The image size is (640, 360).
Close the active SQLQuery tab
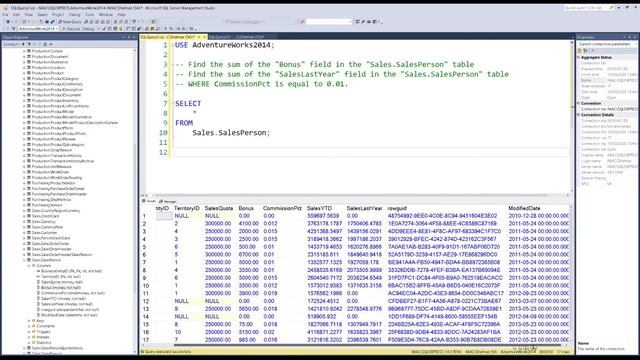(x=204, y=37)
